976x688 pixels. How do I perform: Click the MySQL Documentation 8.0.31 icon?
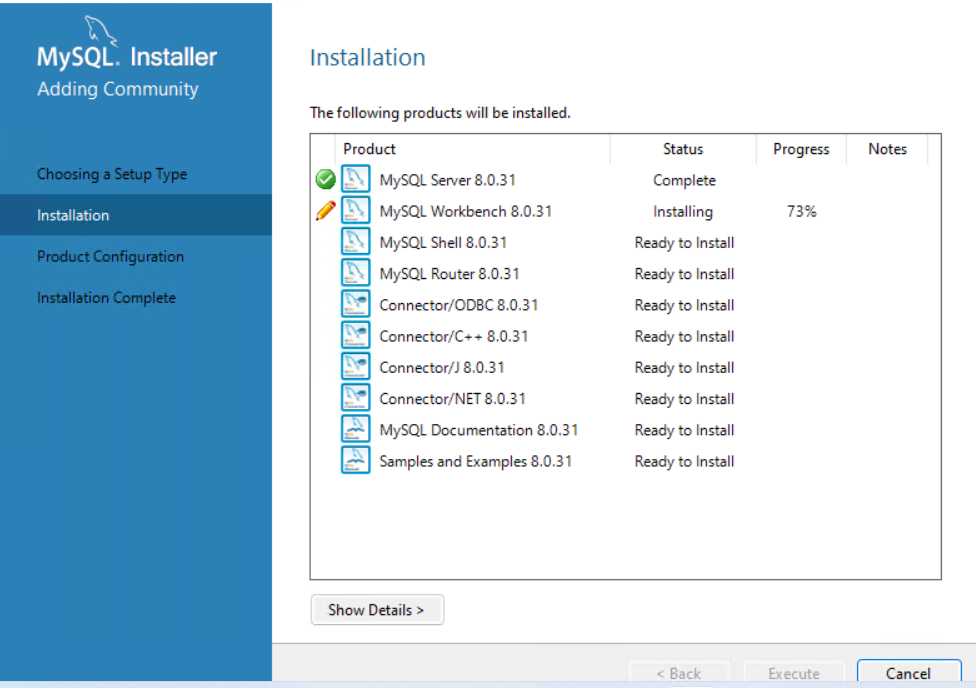pyautogui.click(x=355, y=430)
